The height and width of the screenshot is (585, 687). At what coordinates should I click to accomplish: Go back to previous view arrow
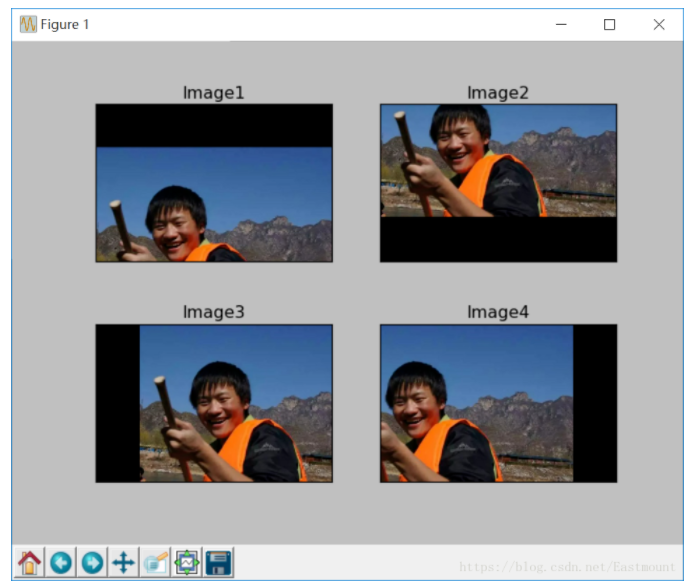coord(60,562)
